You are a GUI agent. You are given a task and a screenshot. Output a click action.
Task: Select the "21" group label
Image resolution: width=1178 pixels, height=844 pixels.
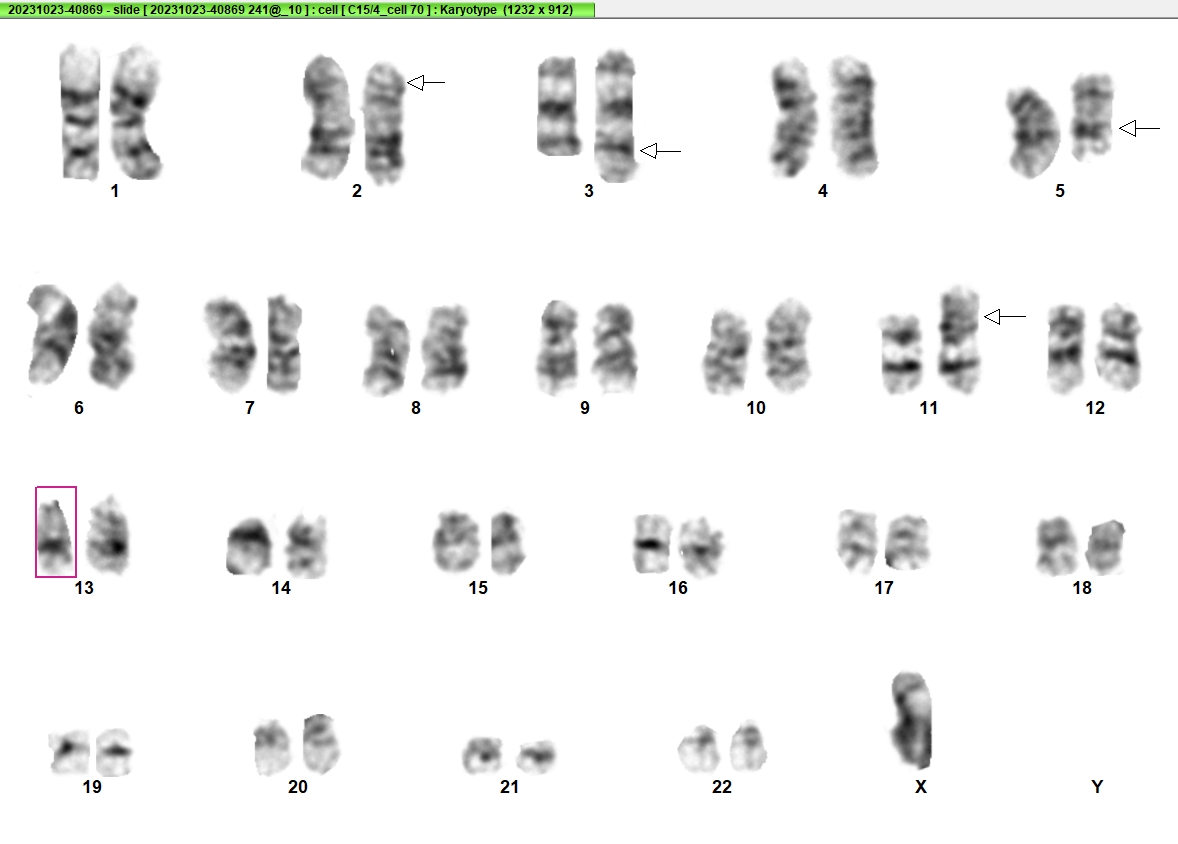[x=509, y=787]
